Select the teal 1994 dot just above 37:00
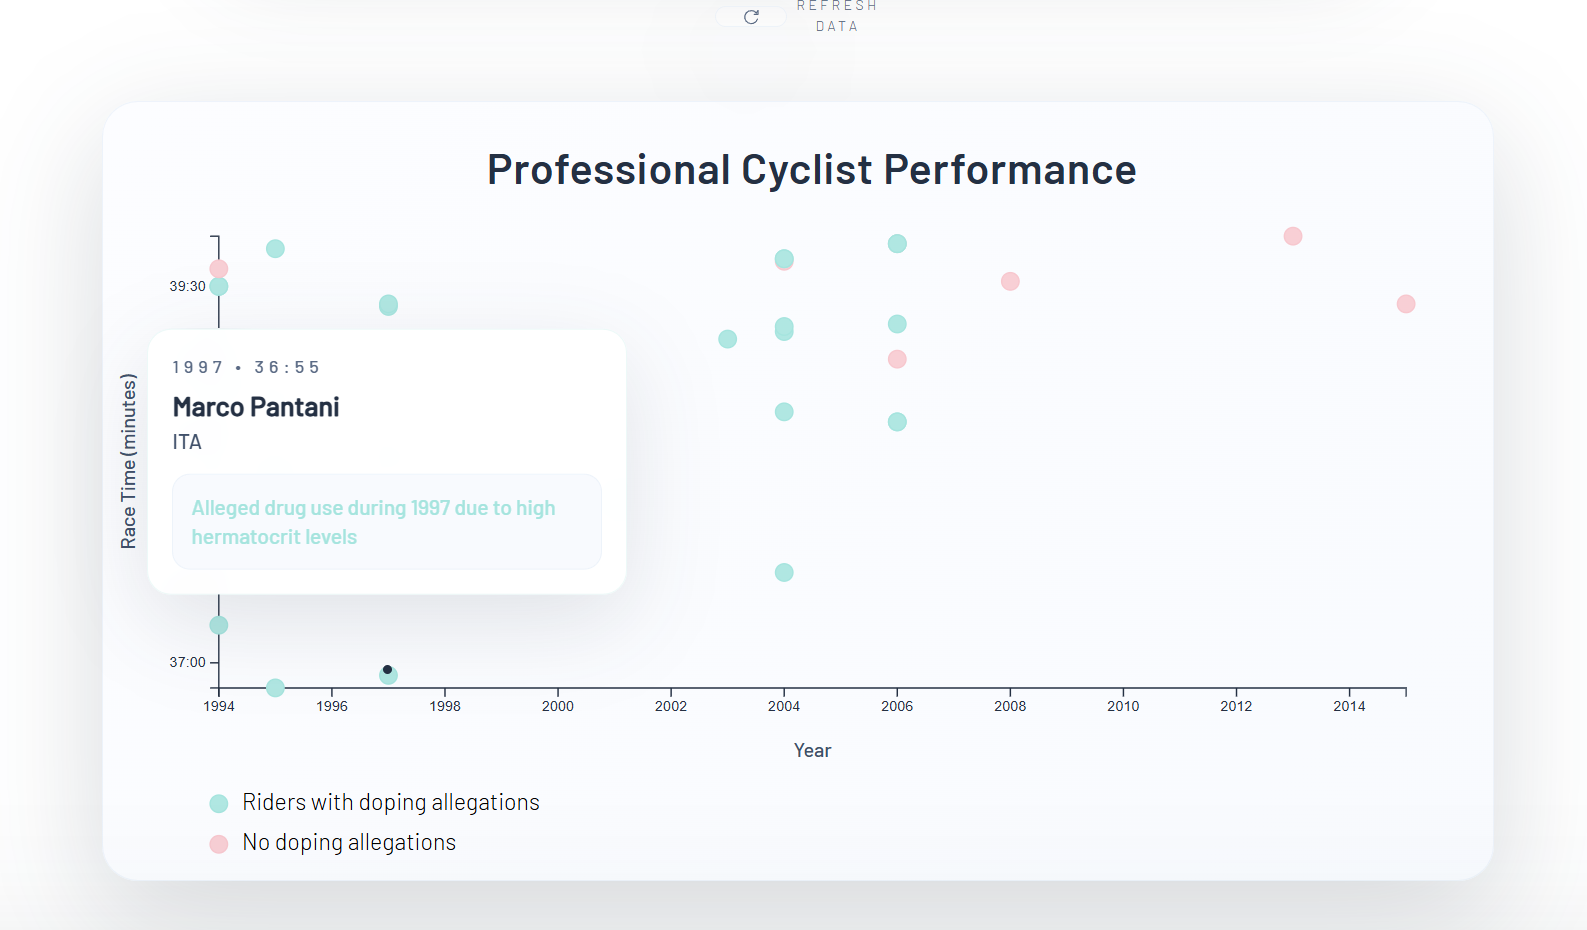Image resolution: width=1587 pixels, height=930 pixels. pos(219,625)
